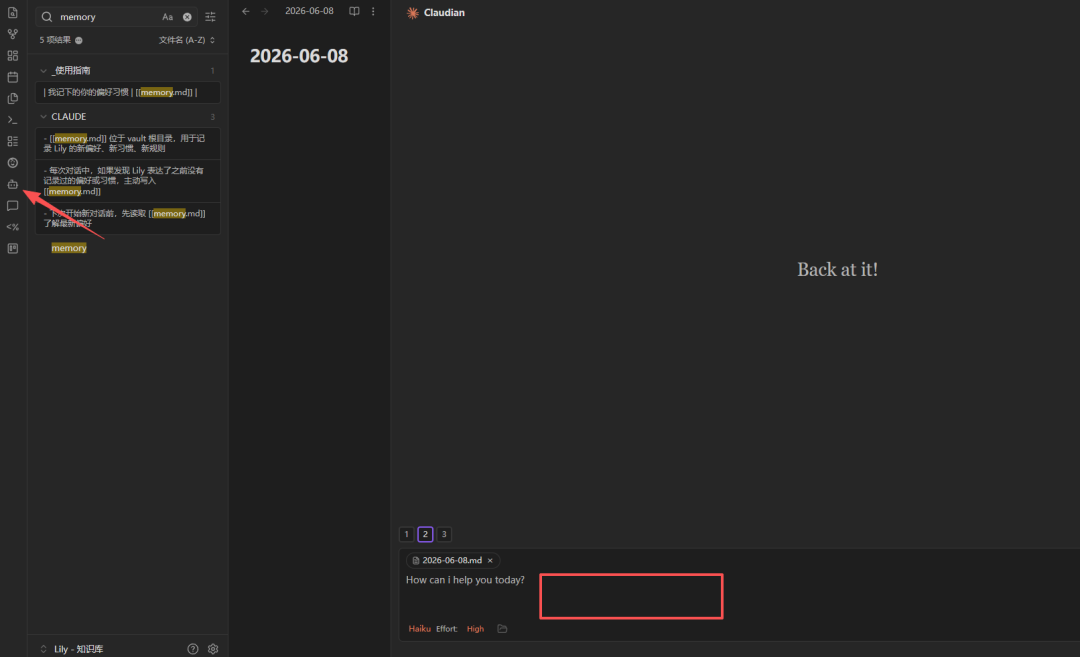
Task: Click the dot icon beside 5 results
Action: (x=79, y=40)
